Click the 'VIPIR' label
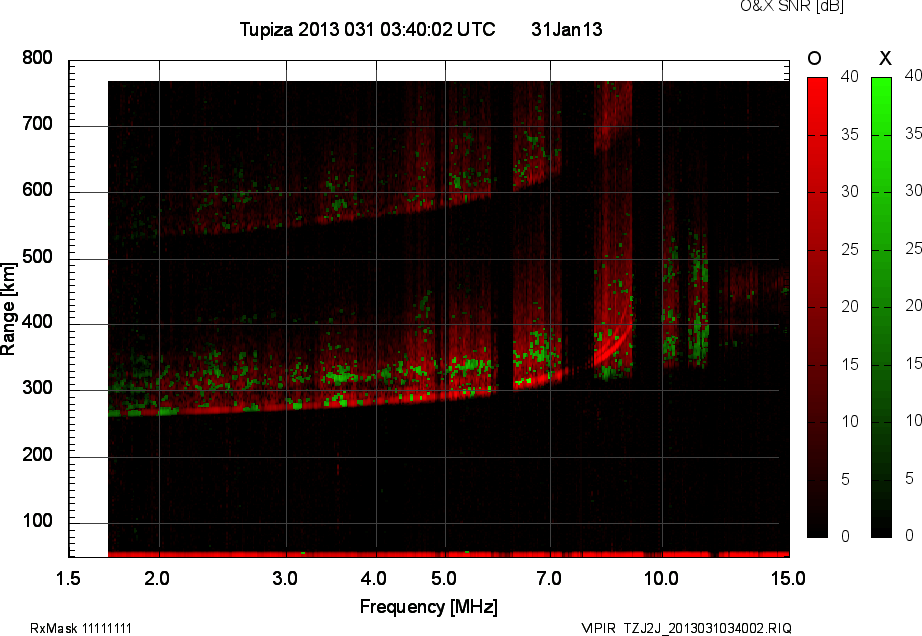 tap(598, 628)
